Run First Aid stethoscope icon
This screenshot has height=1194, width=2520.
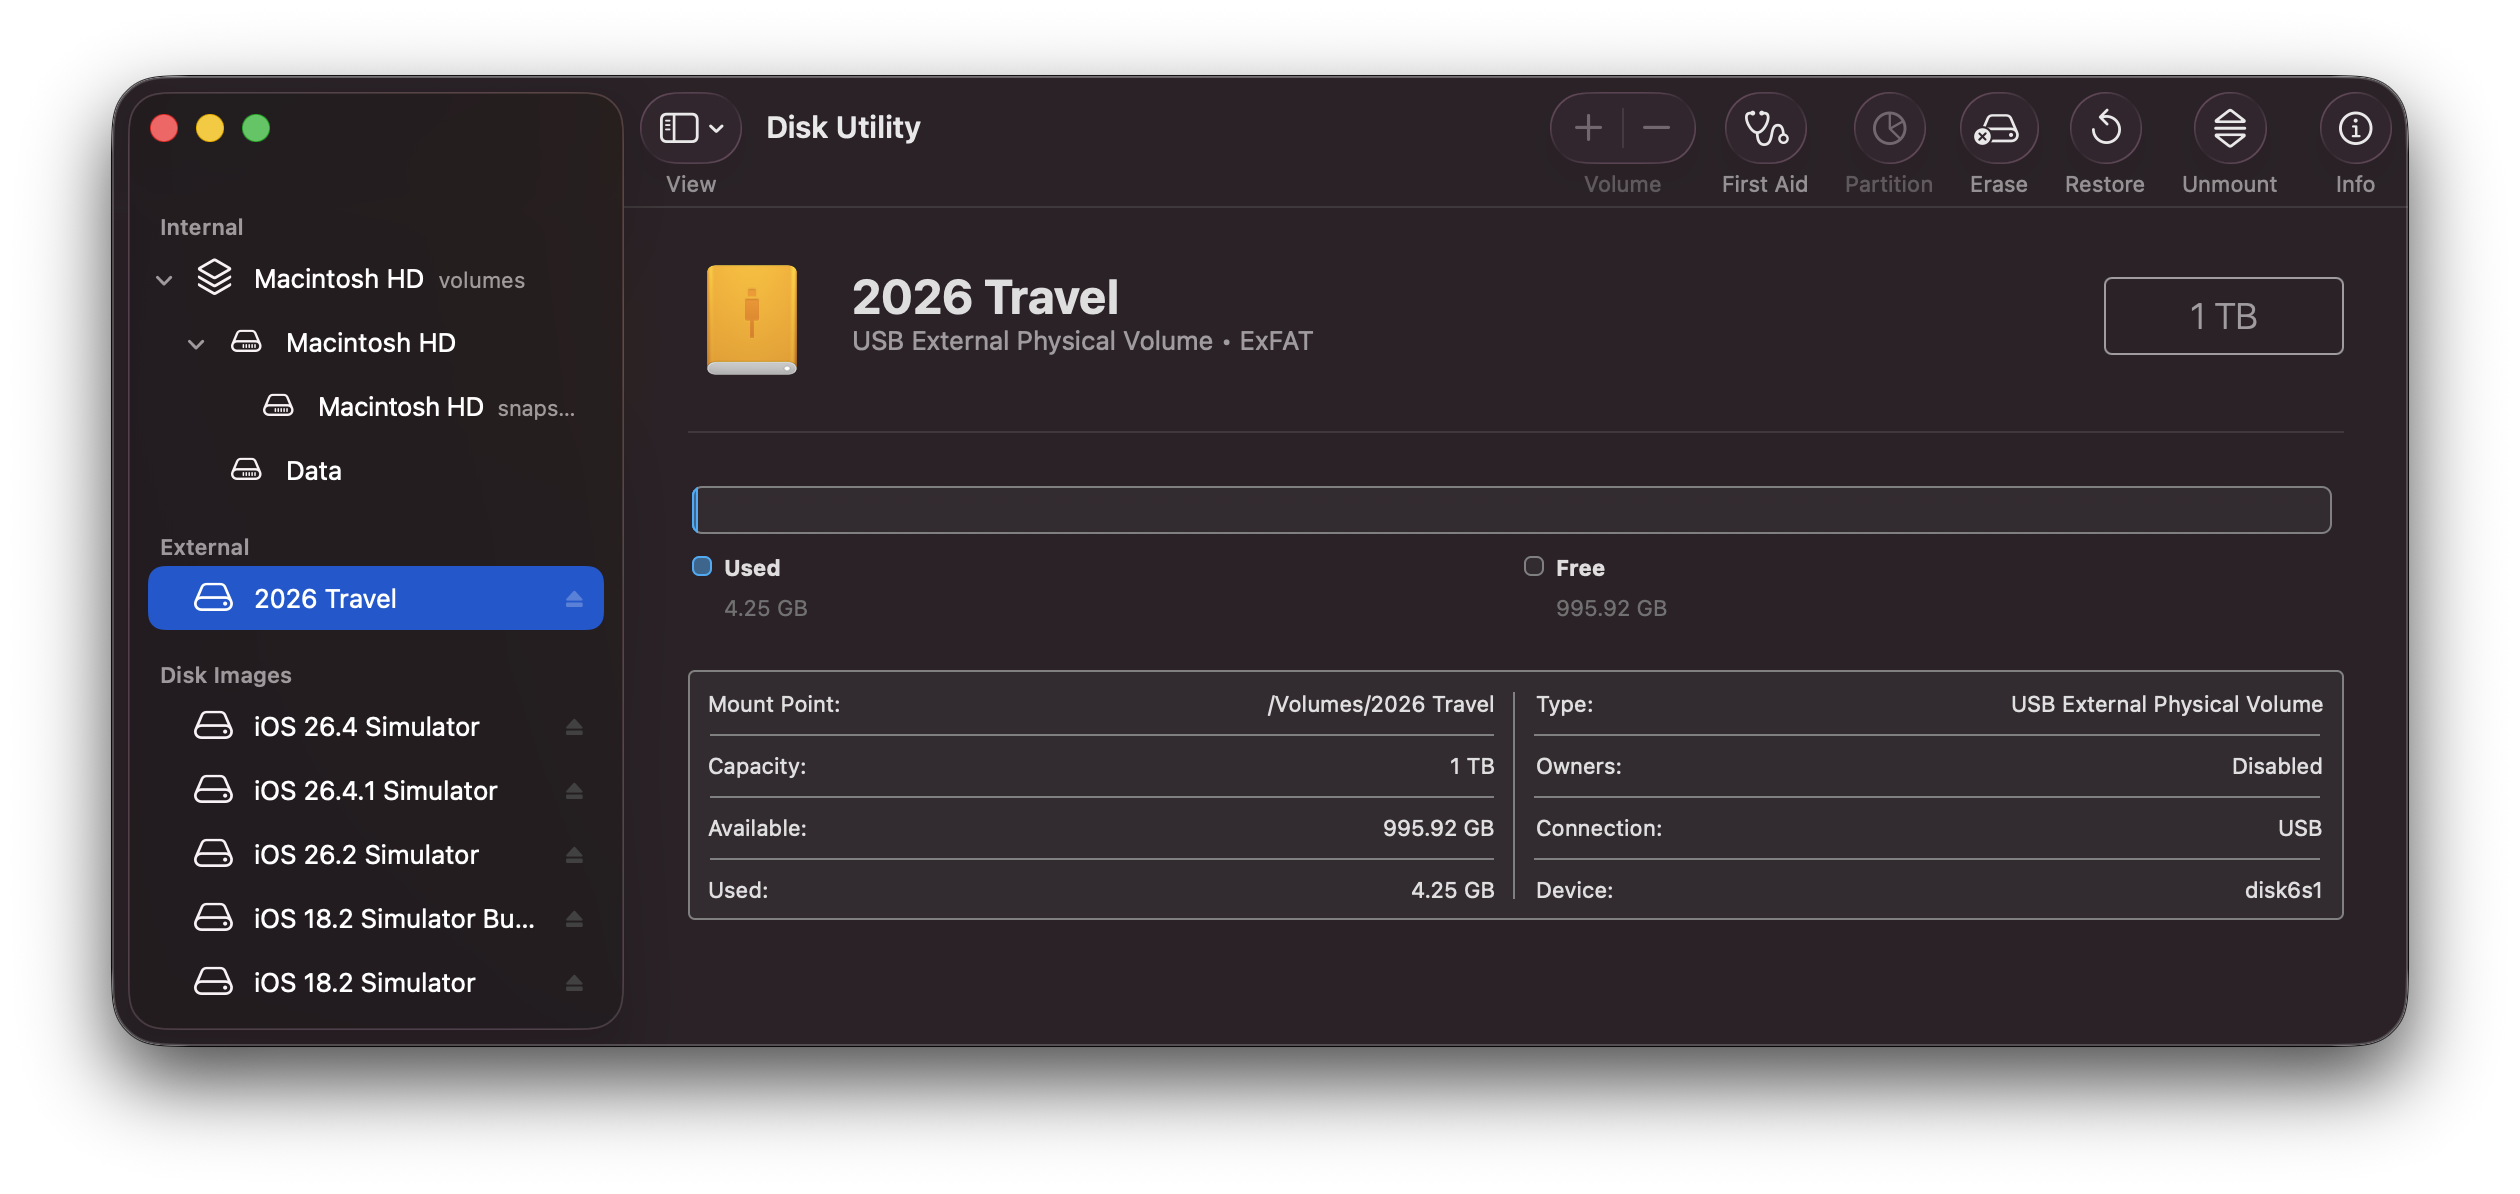(1765, 128)
